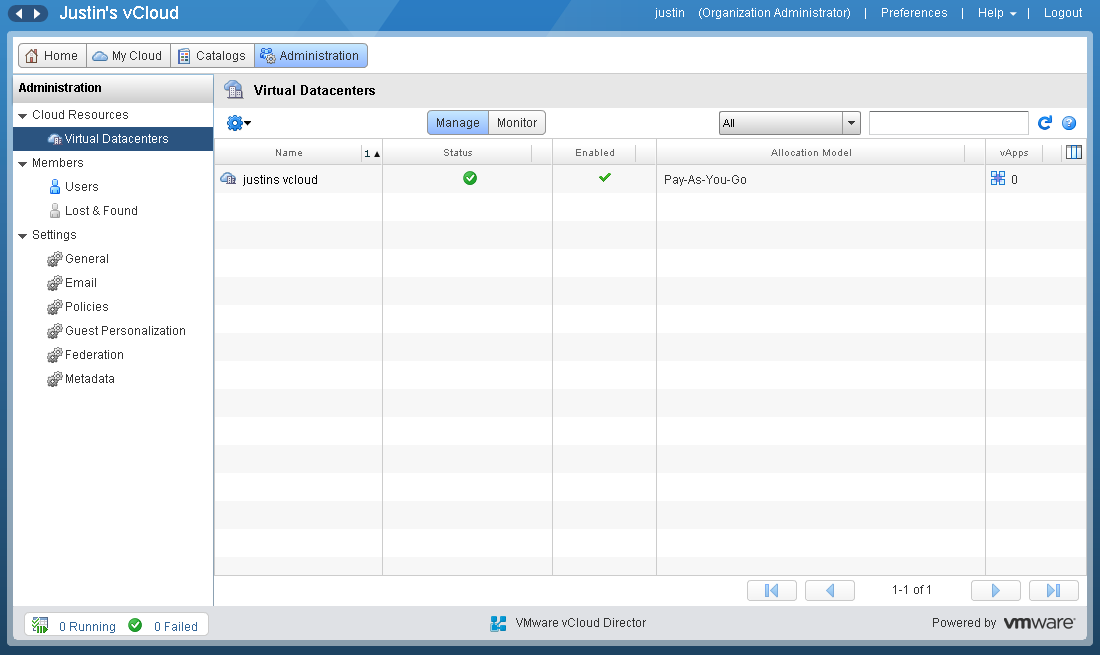Click the justins vcloud datacenter icon
The height and width of the screenshot is (655, 1100).
pos(228,178)
